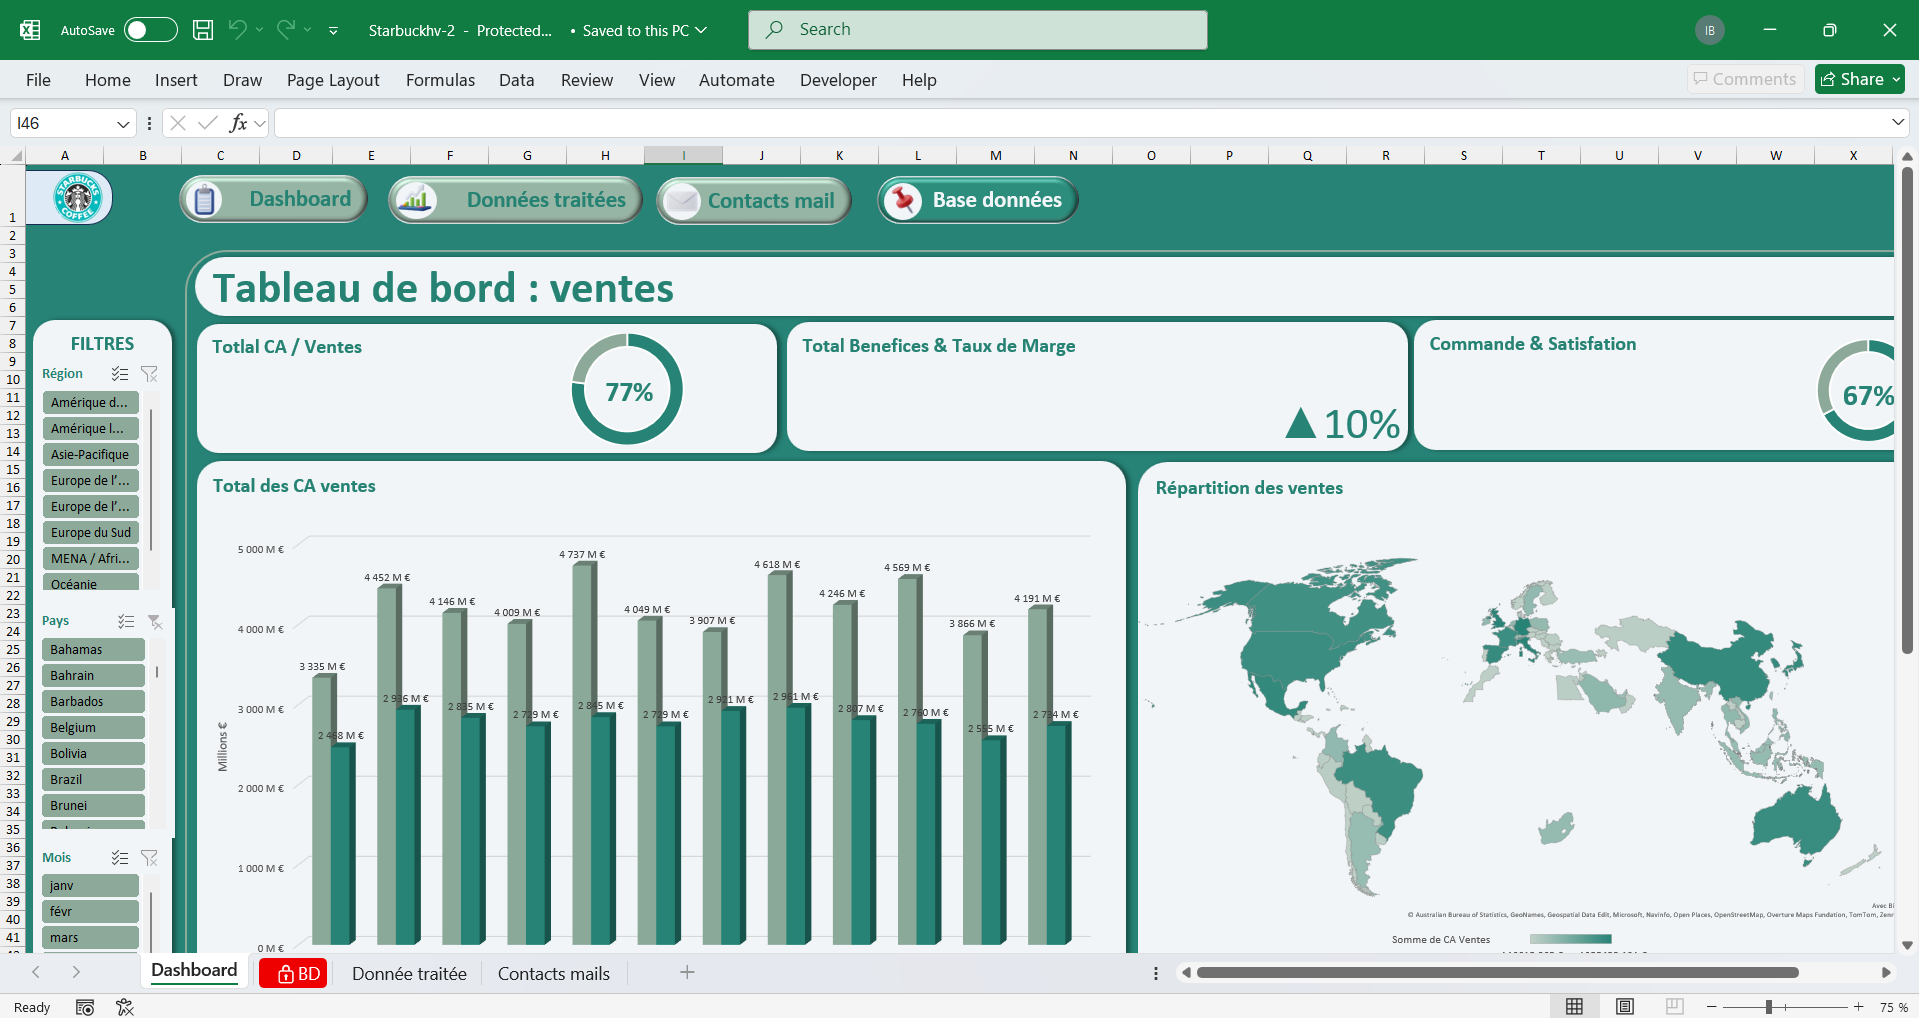
Task: Switch to Page Break Preview view
Action: pyautogui.click(x=1674, y=1006)
